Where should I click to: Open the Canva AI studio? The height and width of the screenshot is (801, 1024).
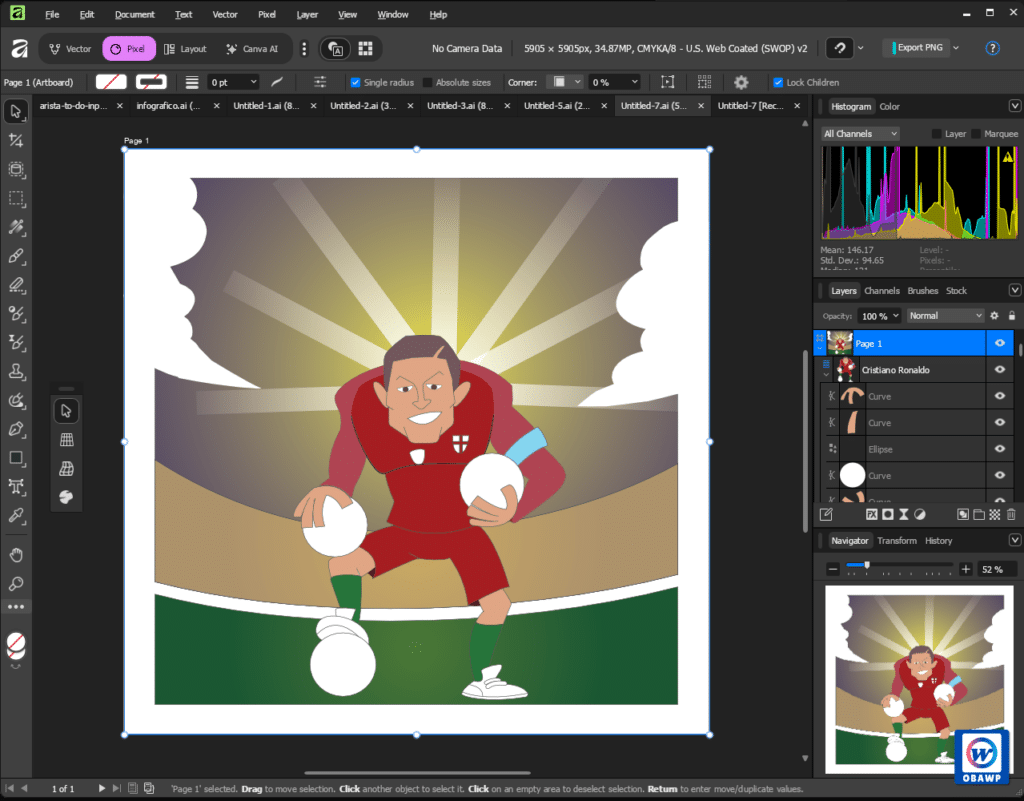[x=252, y=49]
